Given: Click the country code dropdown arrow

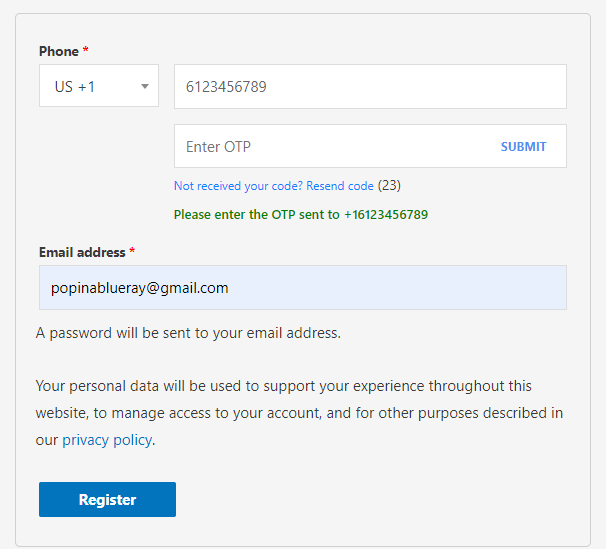Looking at the screenshot, I should pos(145,86).
